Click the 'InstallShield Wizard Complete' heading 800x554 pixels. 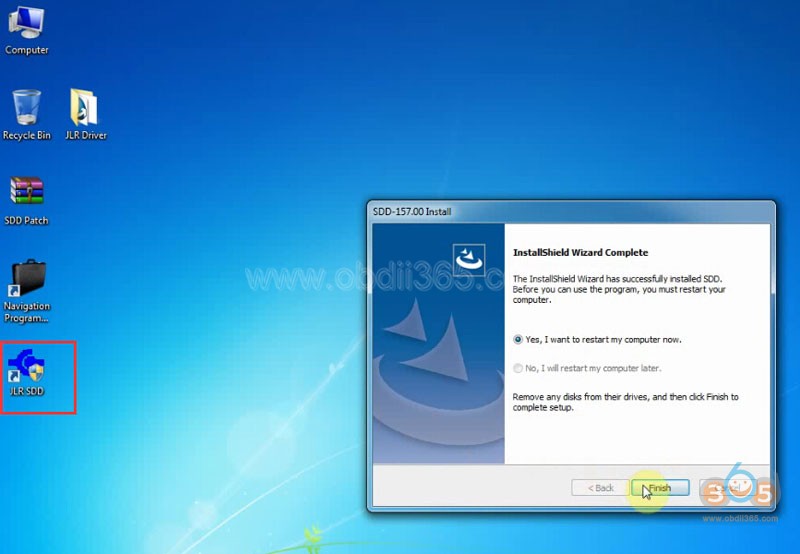(580, 253)
